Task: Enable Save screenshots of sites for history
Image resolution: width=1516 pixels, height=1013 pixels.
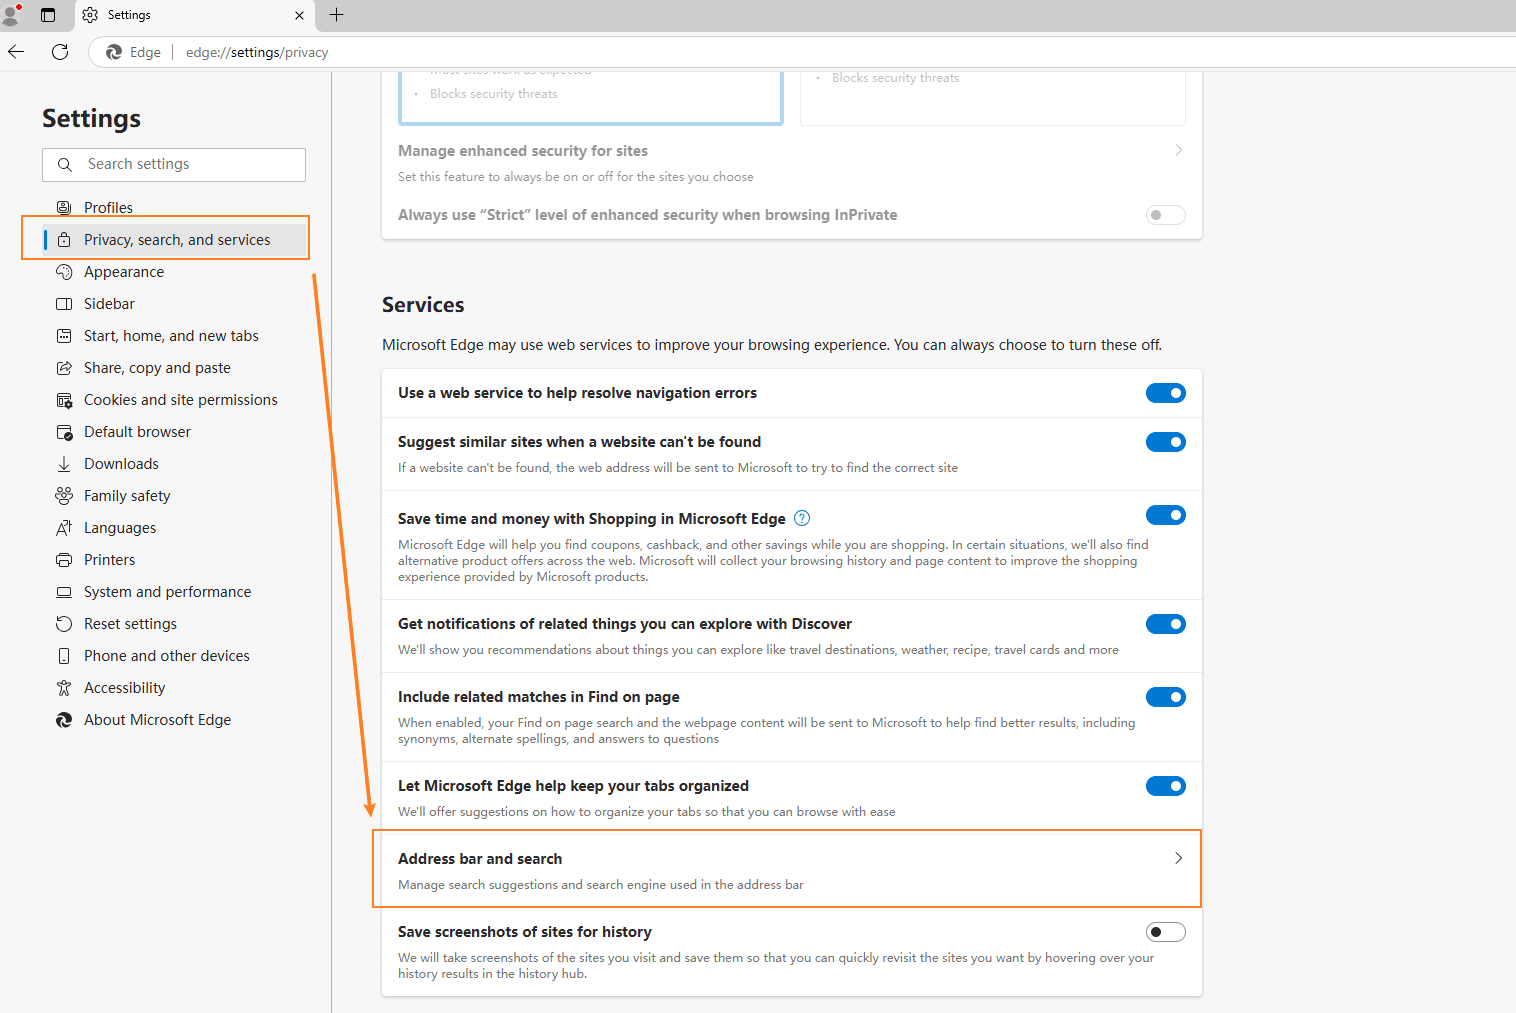Action: point(1166,932)
